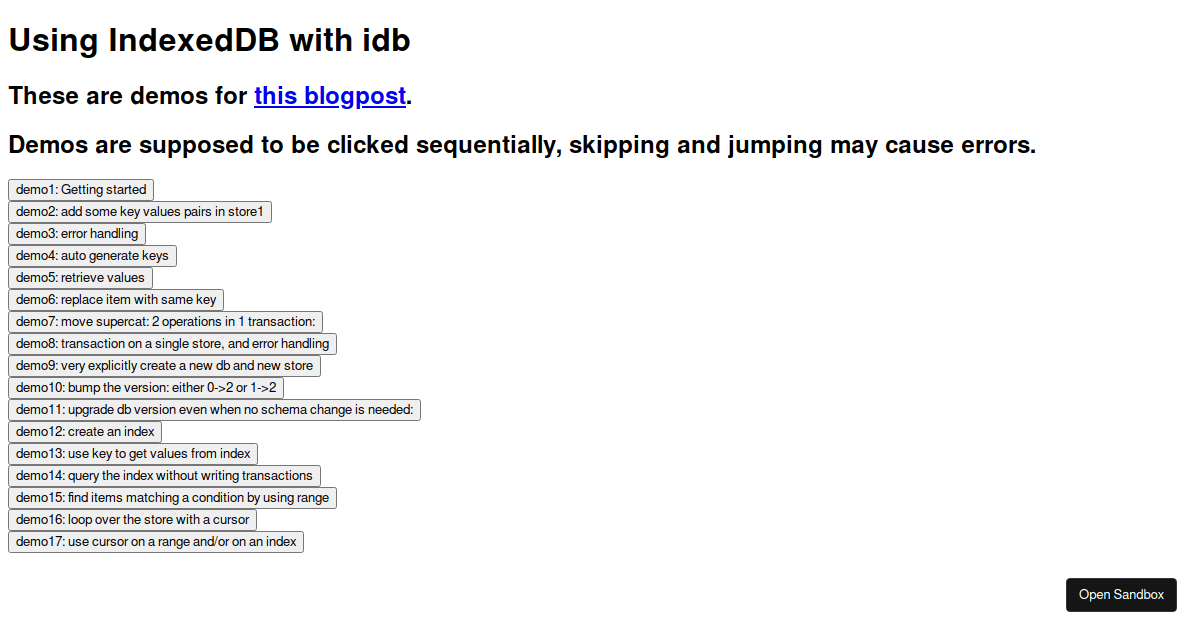The height and width of the screenshot is (630, 1200).
Task: Run demo15: find items using range
Action: pyautogui.click(x=171, y=497)
